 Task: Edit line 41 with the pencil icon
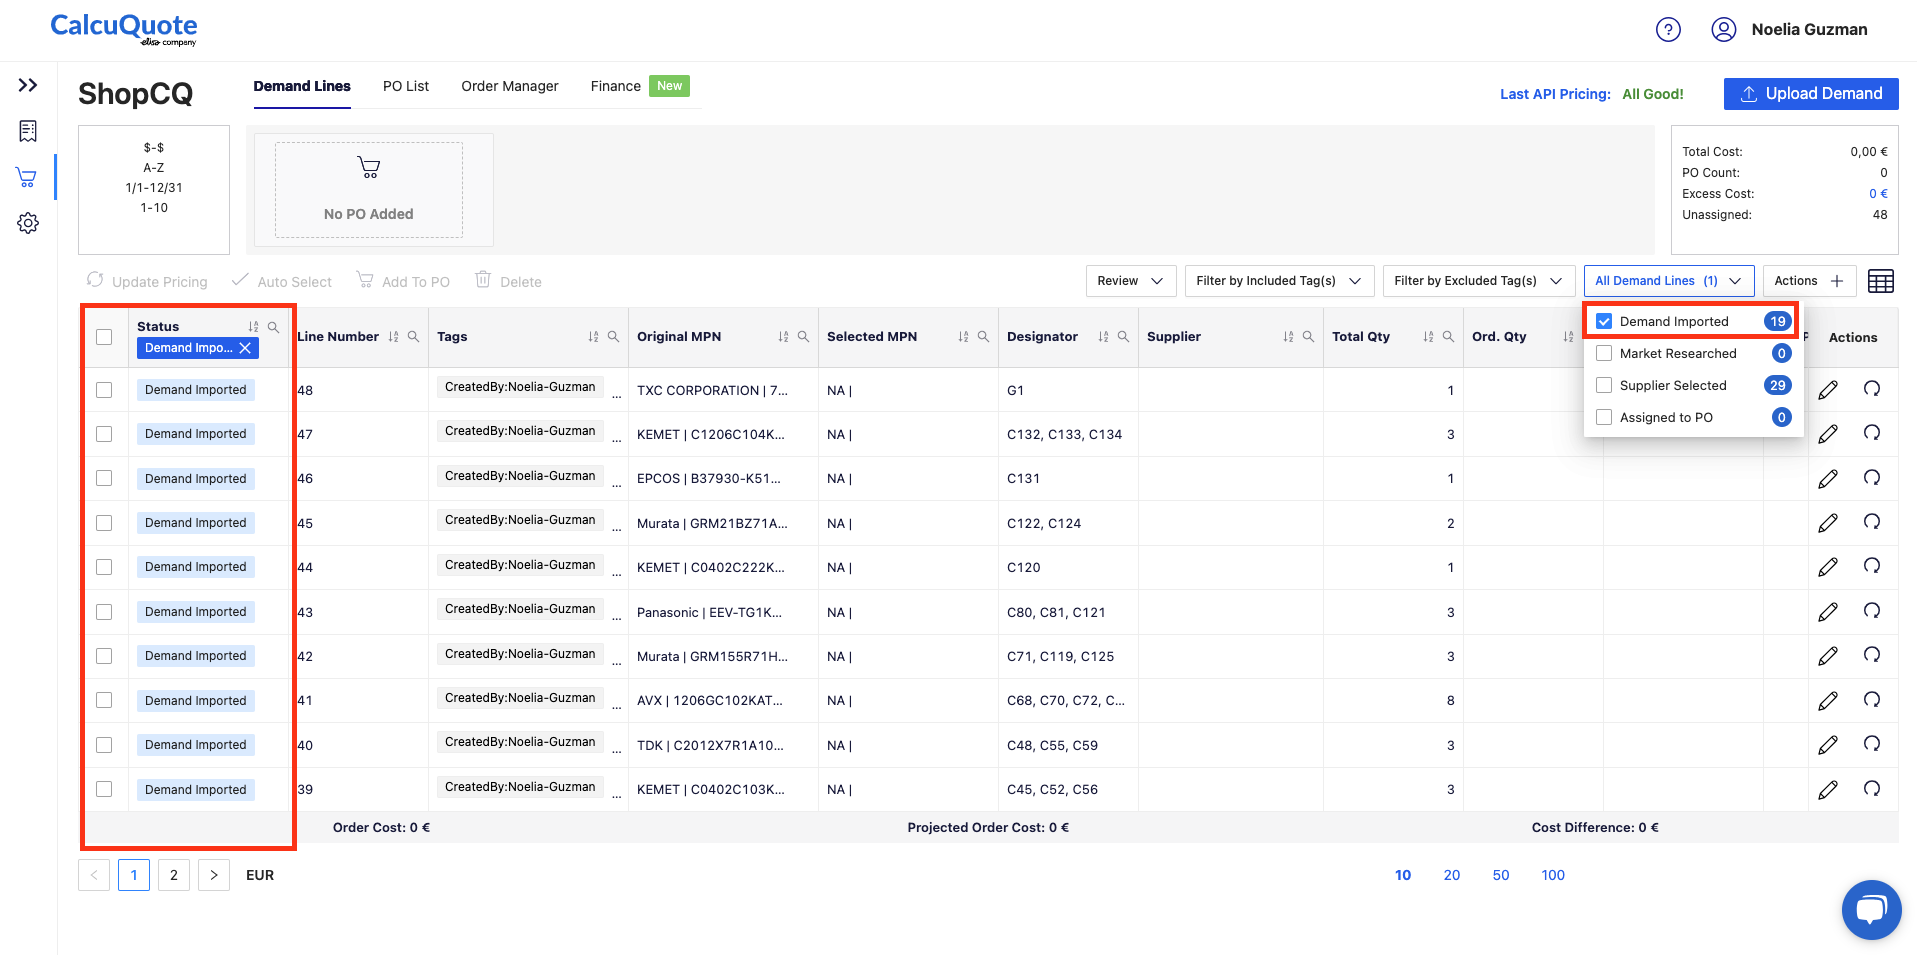[1828, 701]
